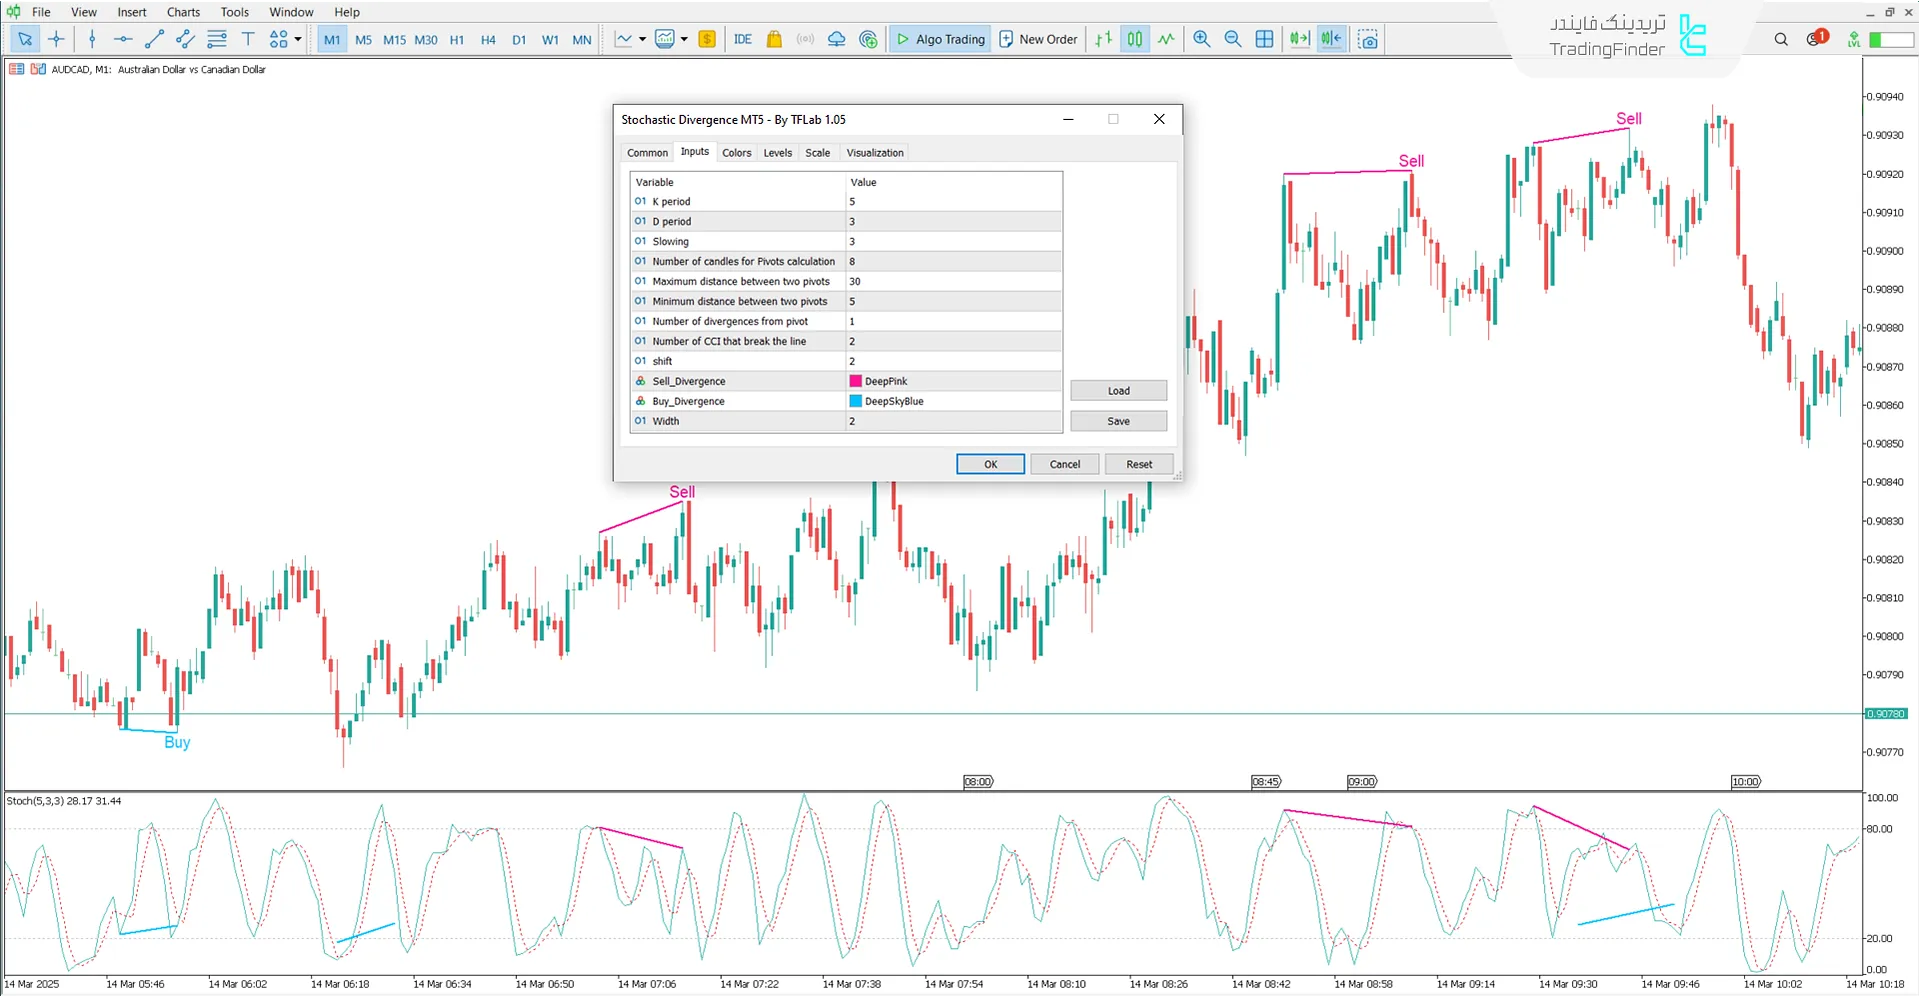
Task: Expand the line chart type dropdown
Action: pyautogui.click(x=643, y=39)
